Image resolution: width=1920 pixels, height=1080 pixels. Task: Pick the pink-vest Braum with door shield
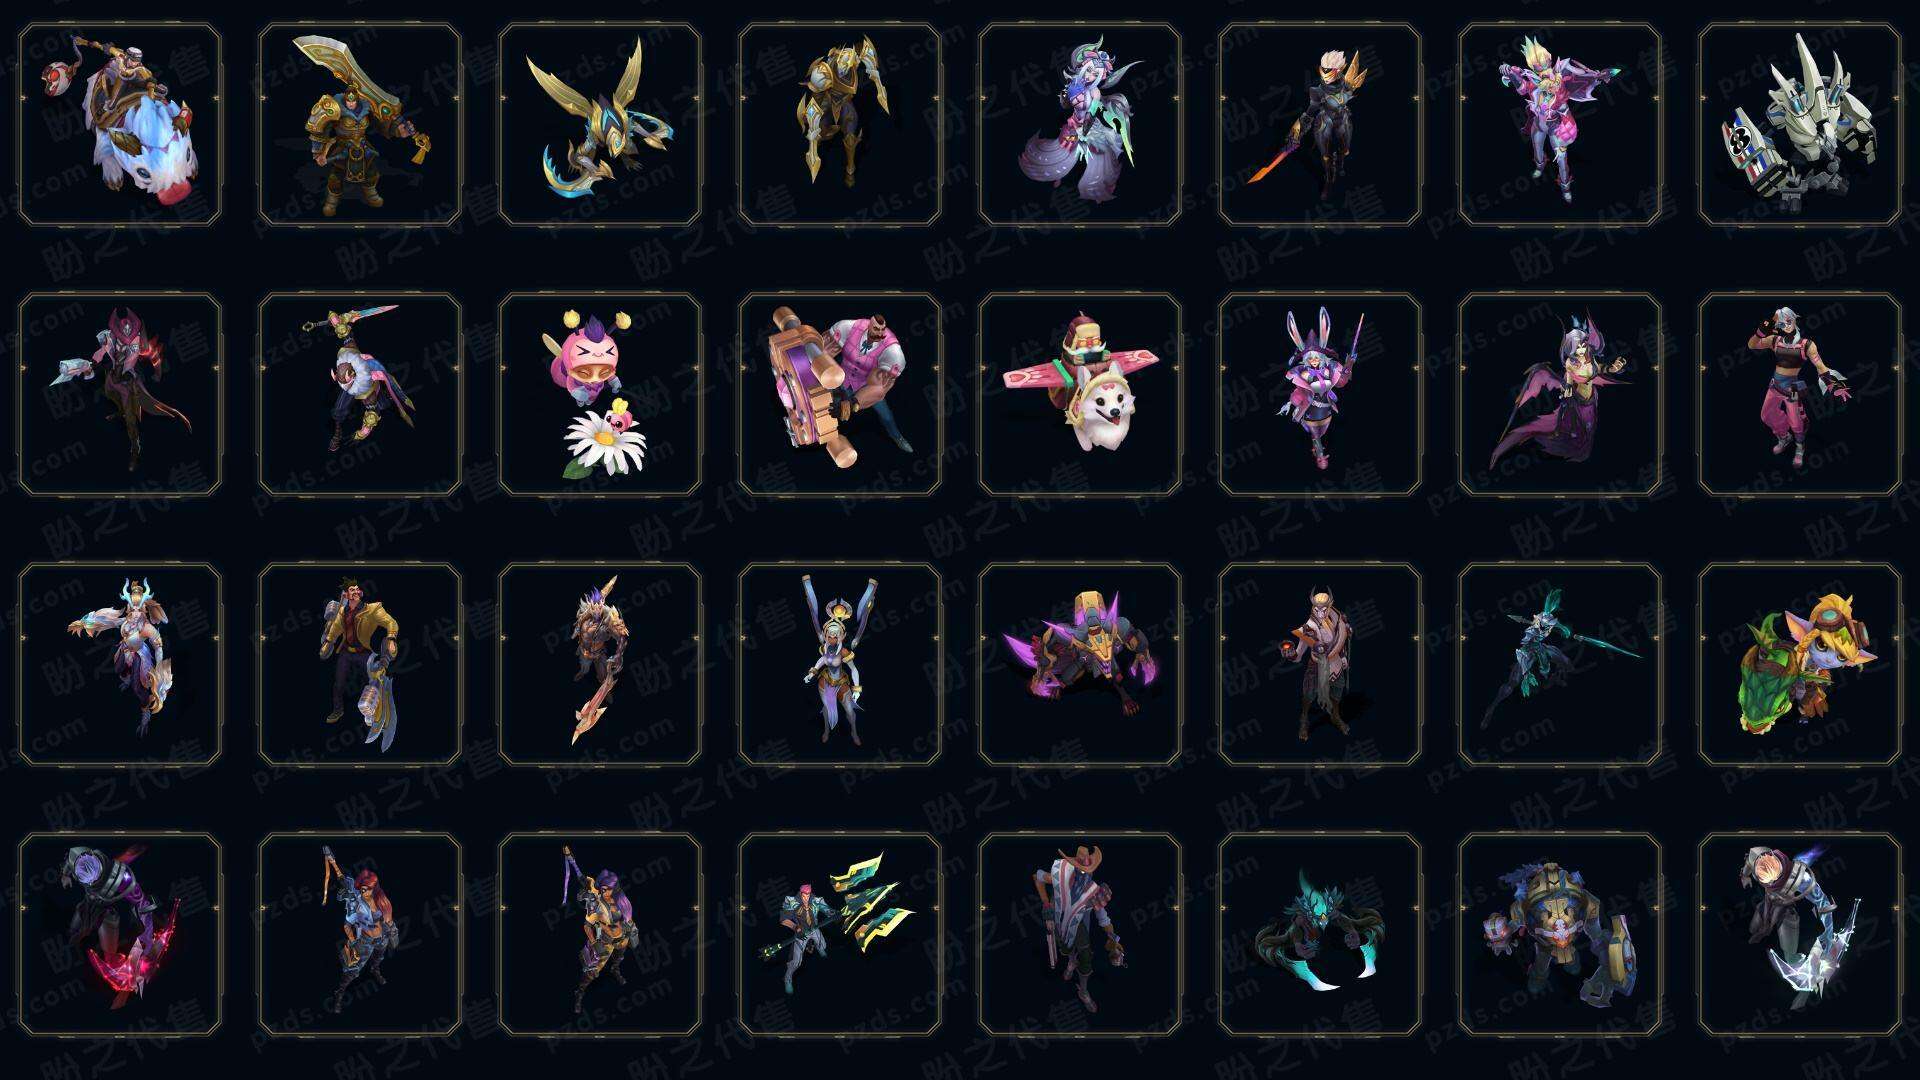point(840,394)
